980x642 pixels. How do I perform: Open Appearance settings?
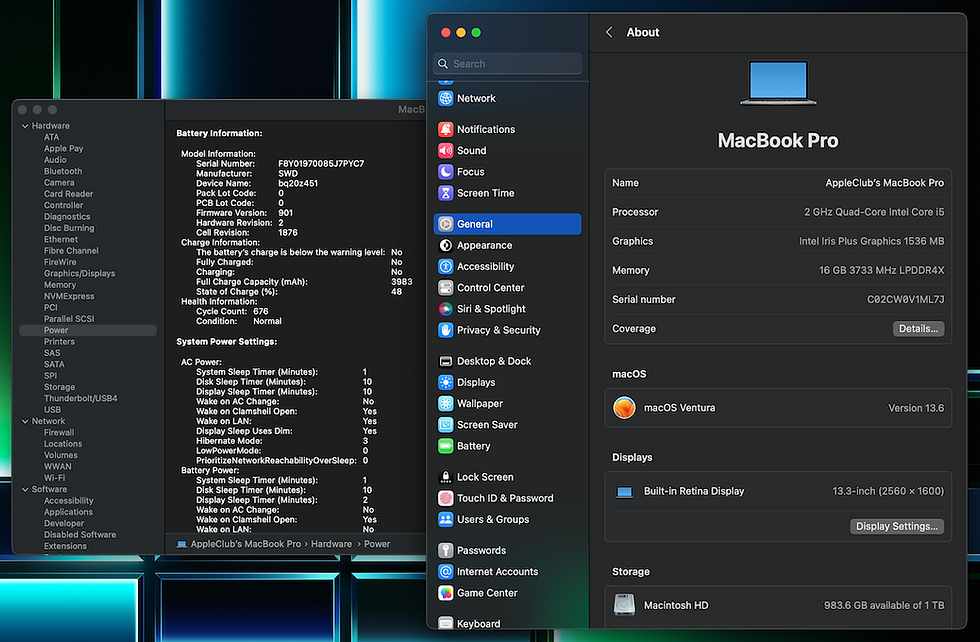pyautogui.click(x=507, y=245)
